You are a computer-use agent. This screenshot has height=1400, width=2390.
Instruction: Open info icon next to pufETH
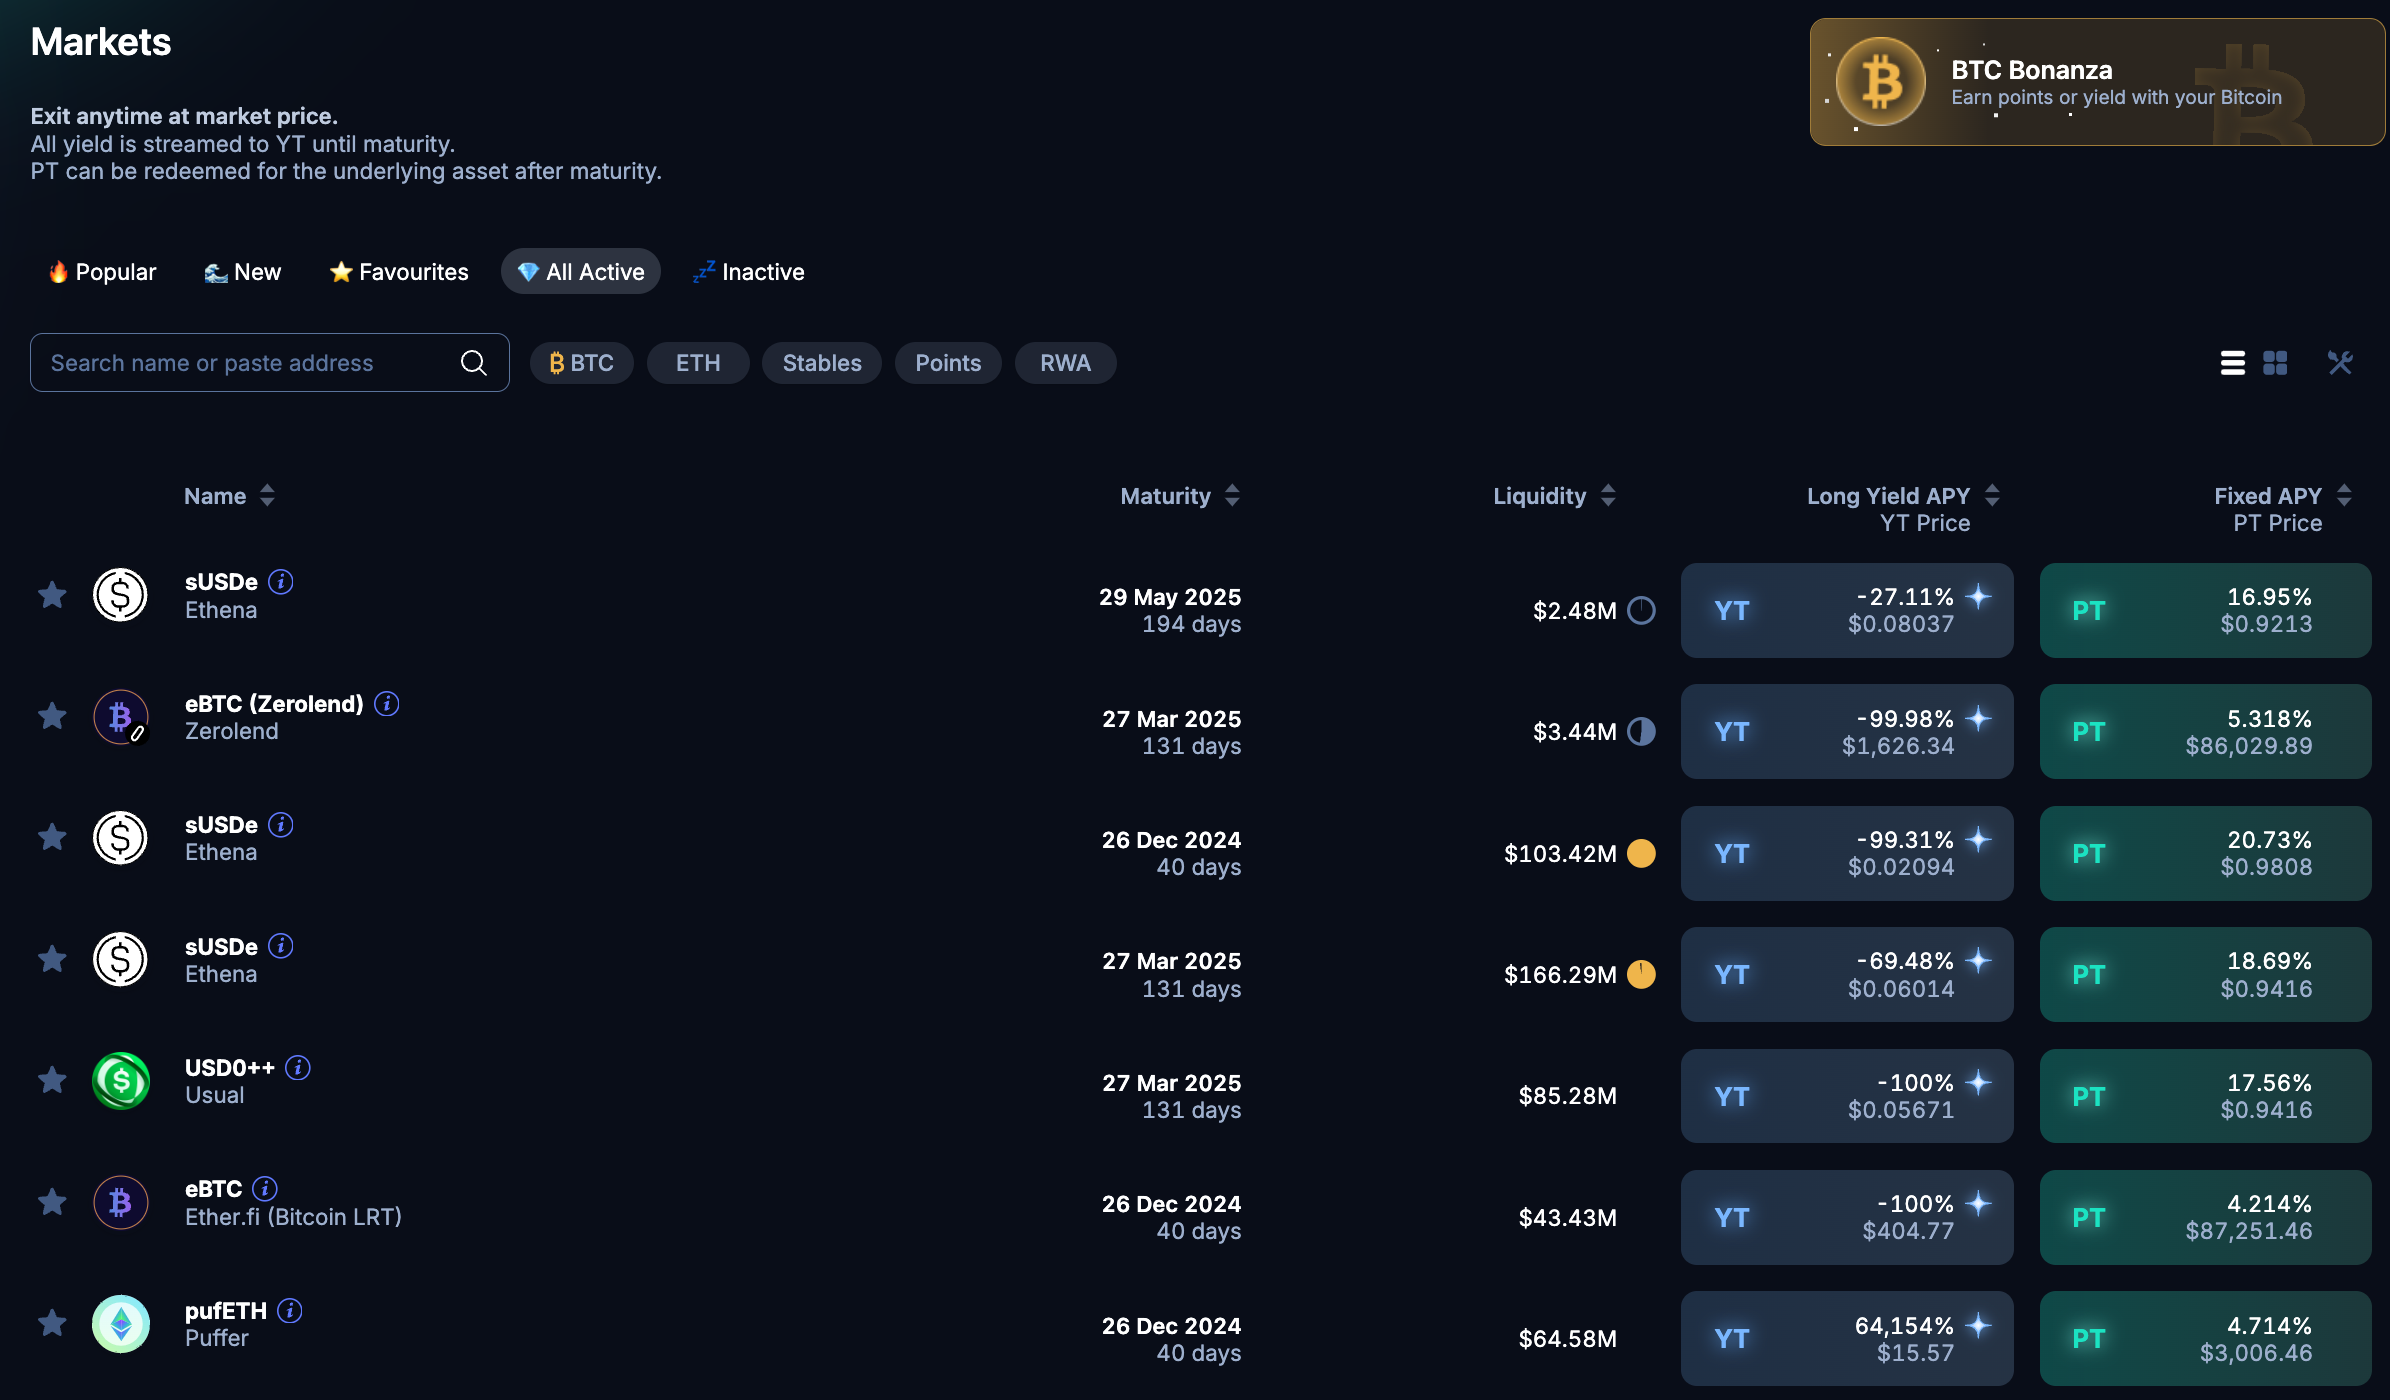pyautogui.click(x=290, y=1311)
